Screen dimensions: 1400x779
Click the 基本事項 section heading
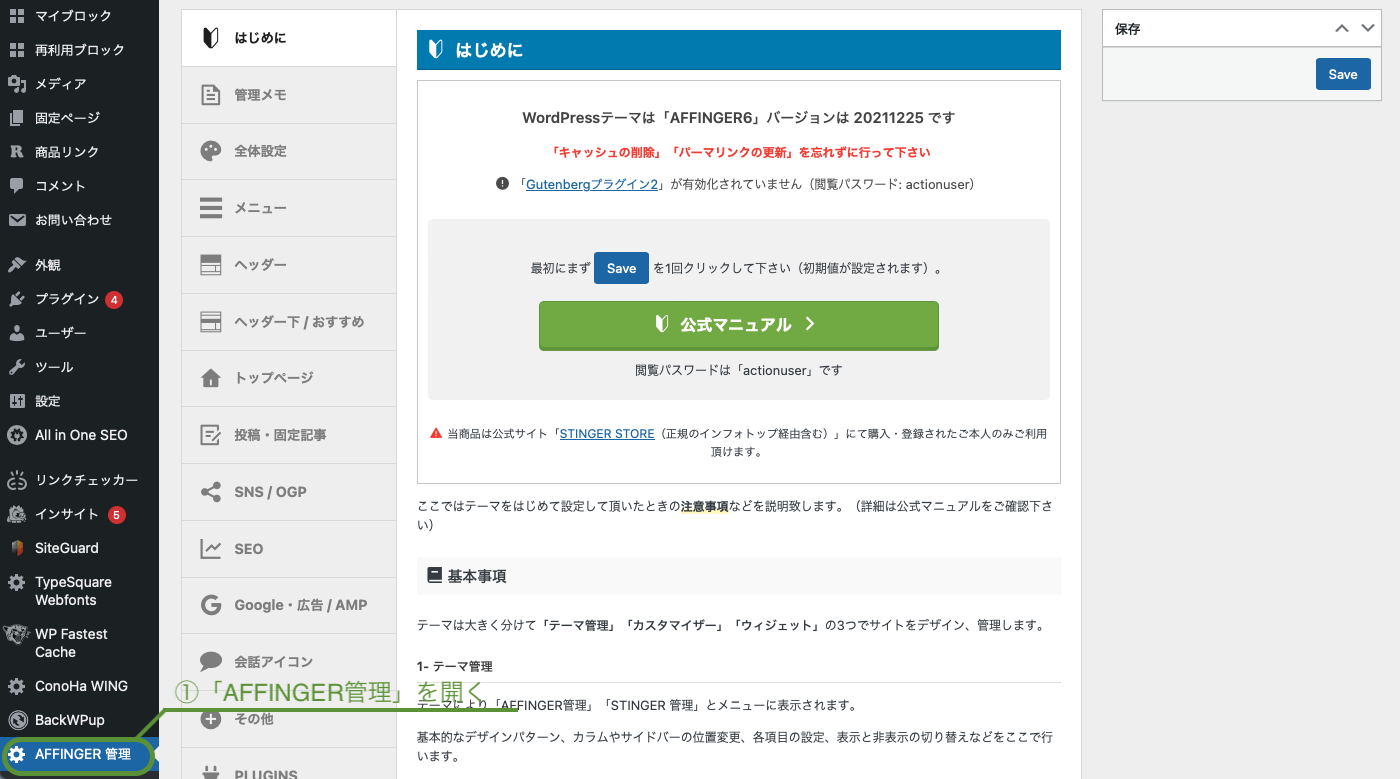point(739,576)
